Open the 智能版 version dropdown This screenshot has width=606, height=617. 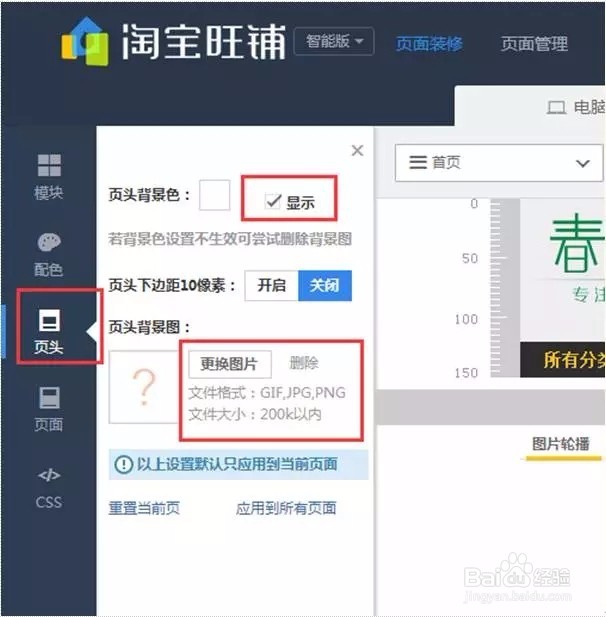click(334, 41)
